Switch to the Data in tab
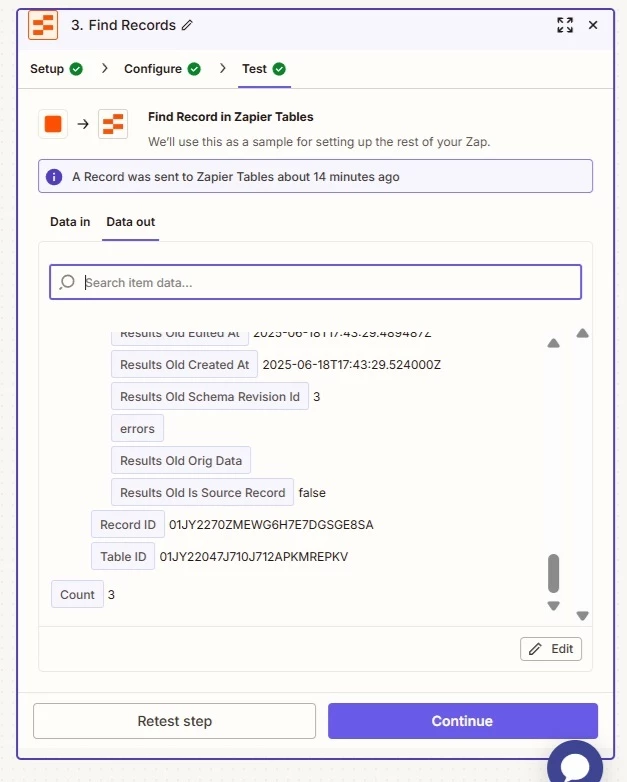The image size is (627, 782). (70, 222)
